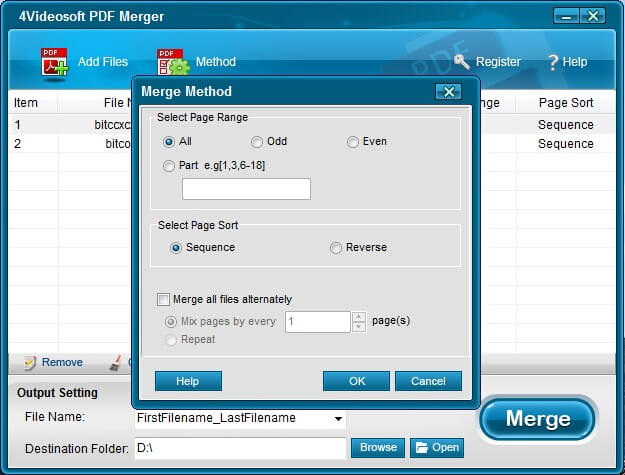
Task: Click Sequence in row 1 Page Sort column
Action: [566, 125]
